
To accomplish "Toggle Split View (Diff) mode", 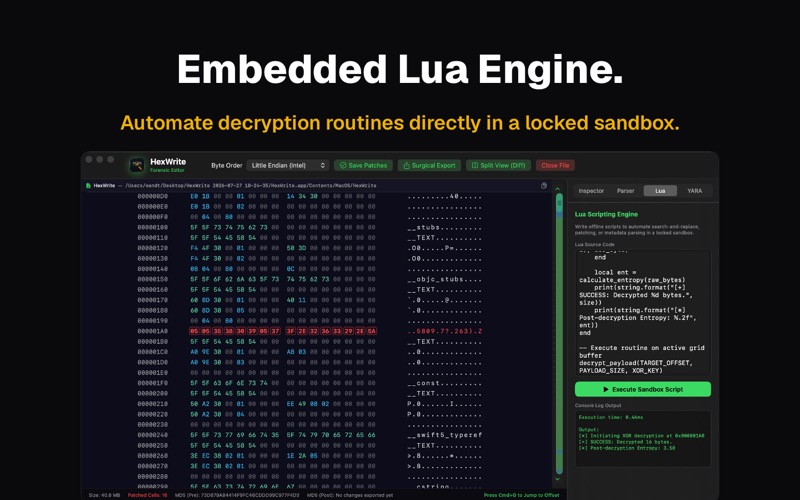I will [x=498, y=165].
